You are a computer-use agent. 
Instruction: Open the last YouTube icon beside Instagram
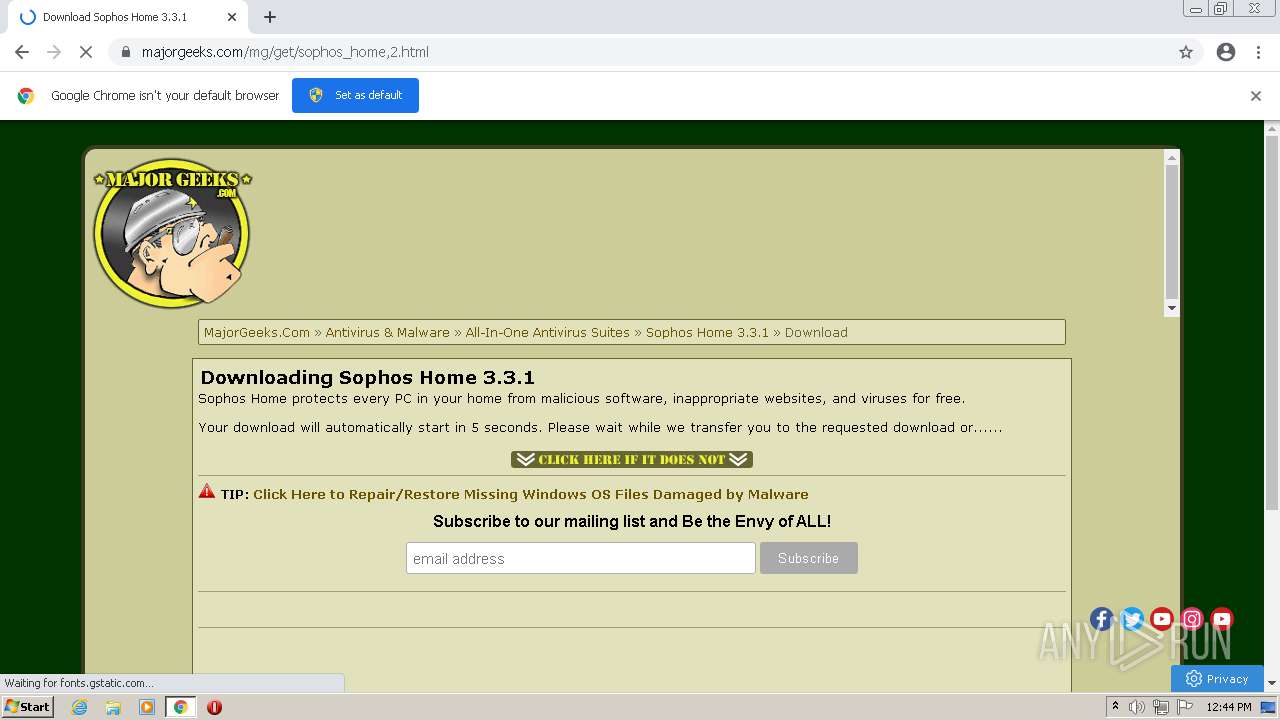point(1222,619)
